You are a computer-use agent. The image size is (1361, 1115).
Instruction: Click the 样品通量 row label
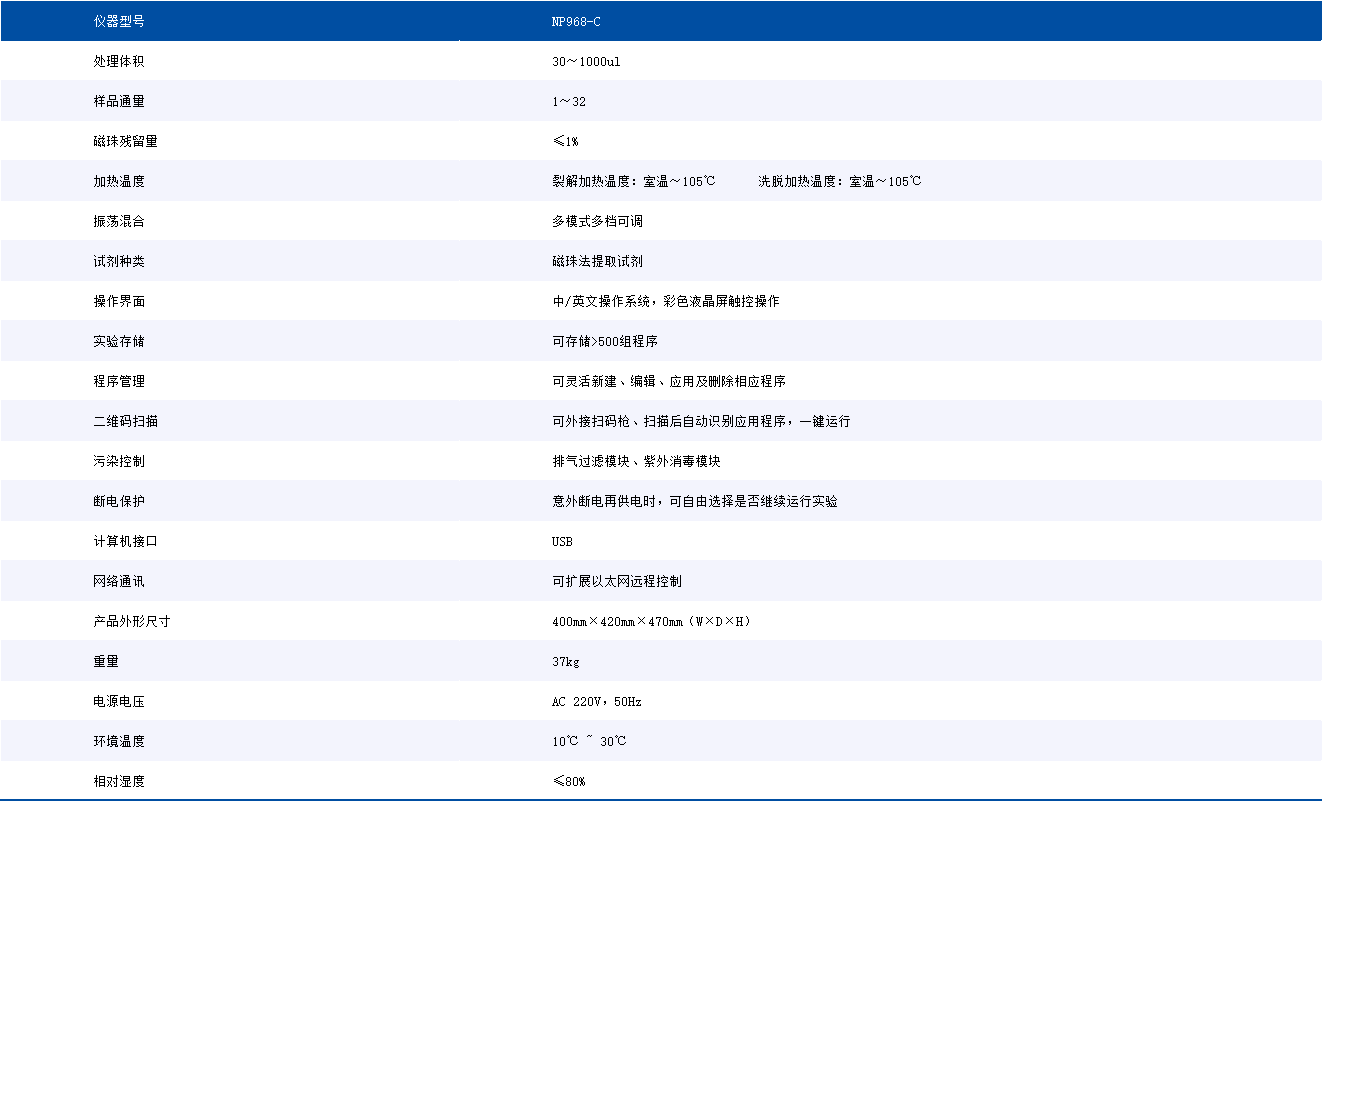click(119, 101)
